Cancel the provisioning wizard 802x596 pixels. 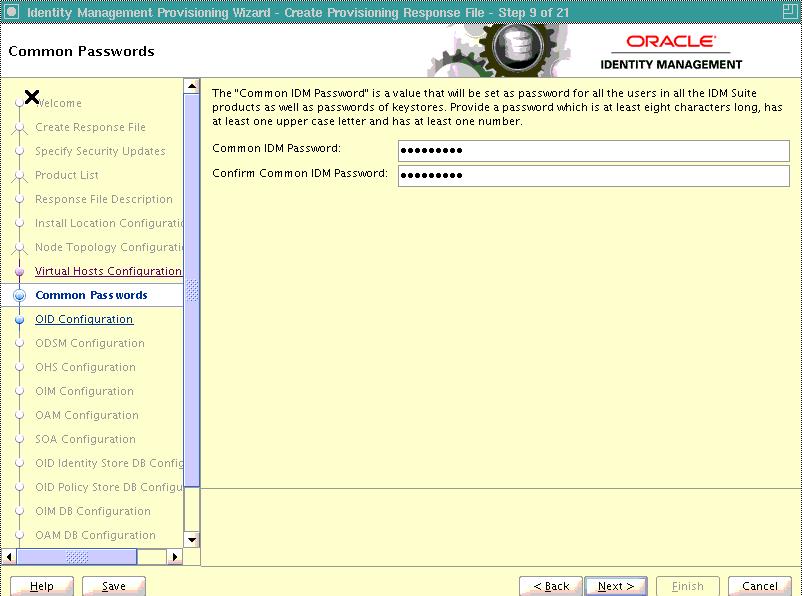[x=760, y=586]
